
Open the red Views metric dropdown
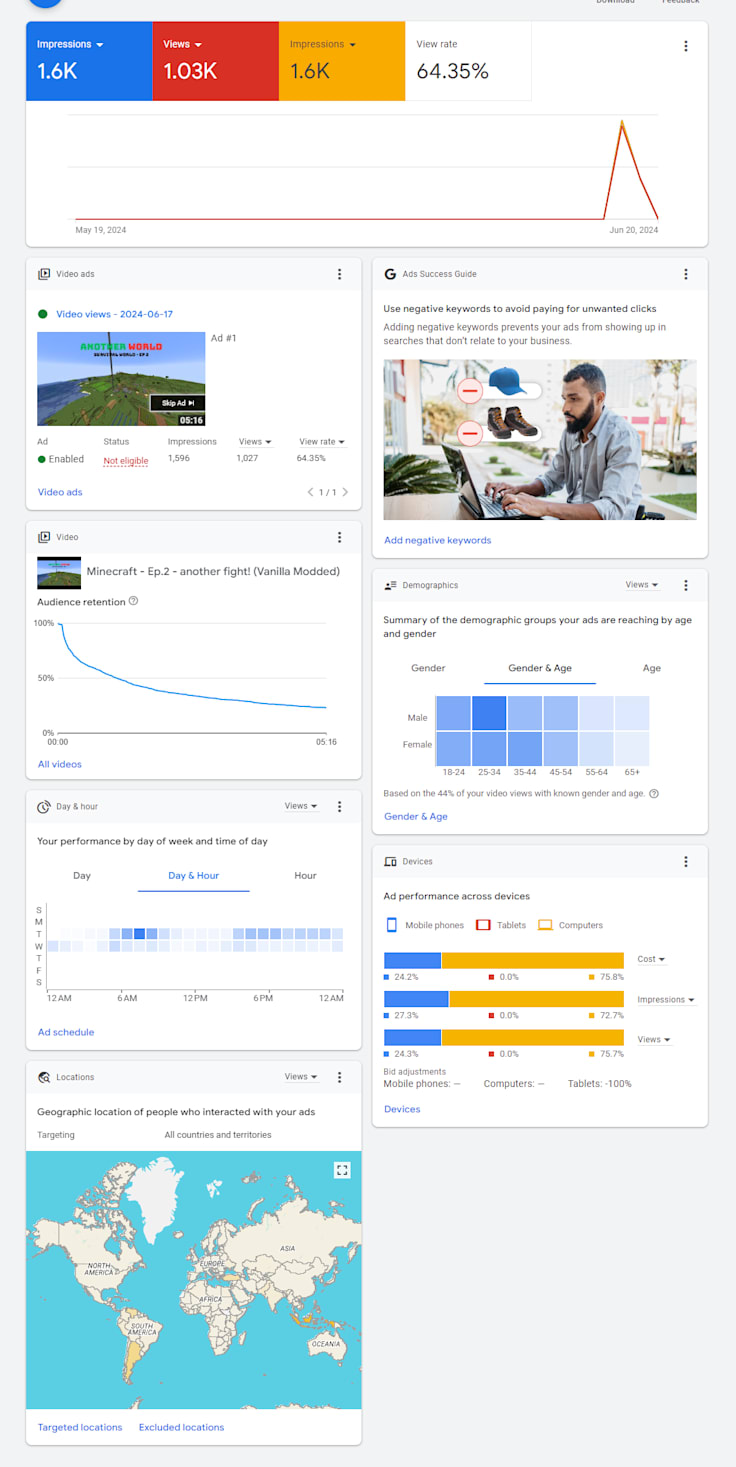183,44
